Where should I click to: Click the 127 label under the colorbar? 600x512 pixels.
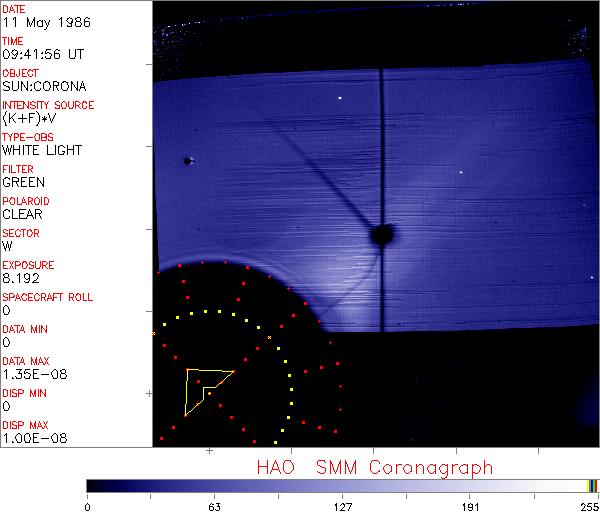(342, 505)
